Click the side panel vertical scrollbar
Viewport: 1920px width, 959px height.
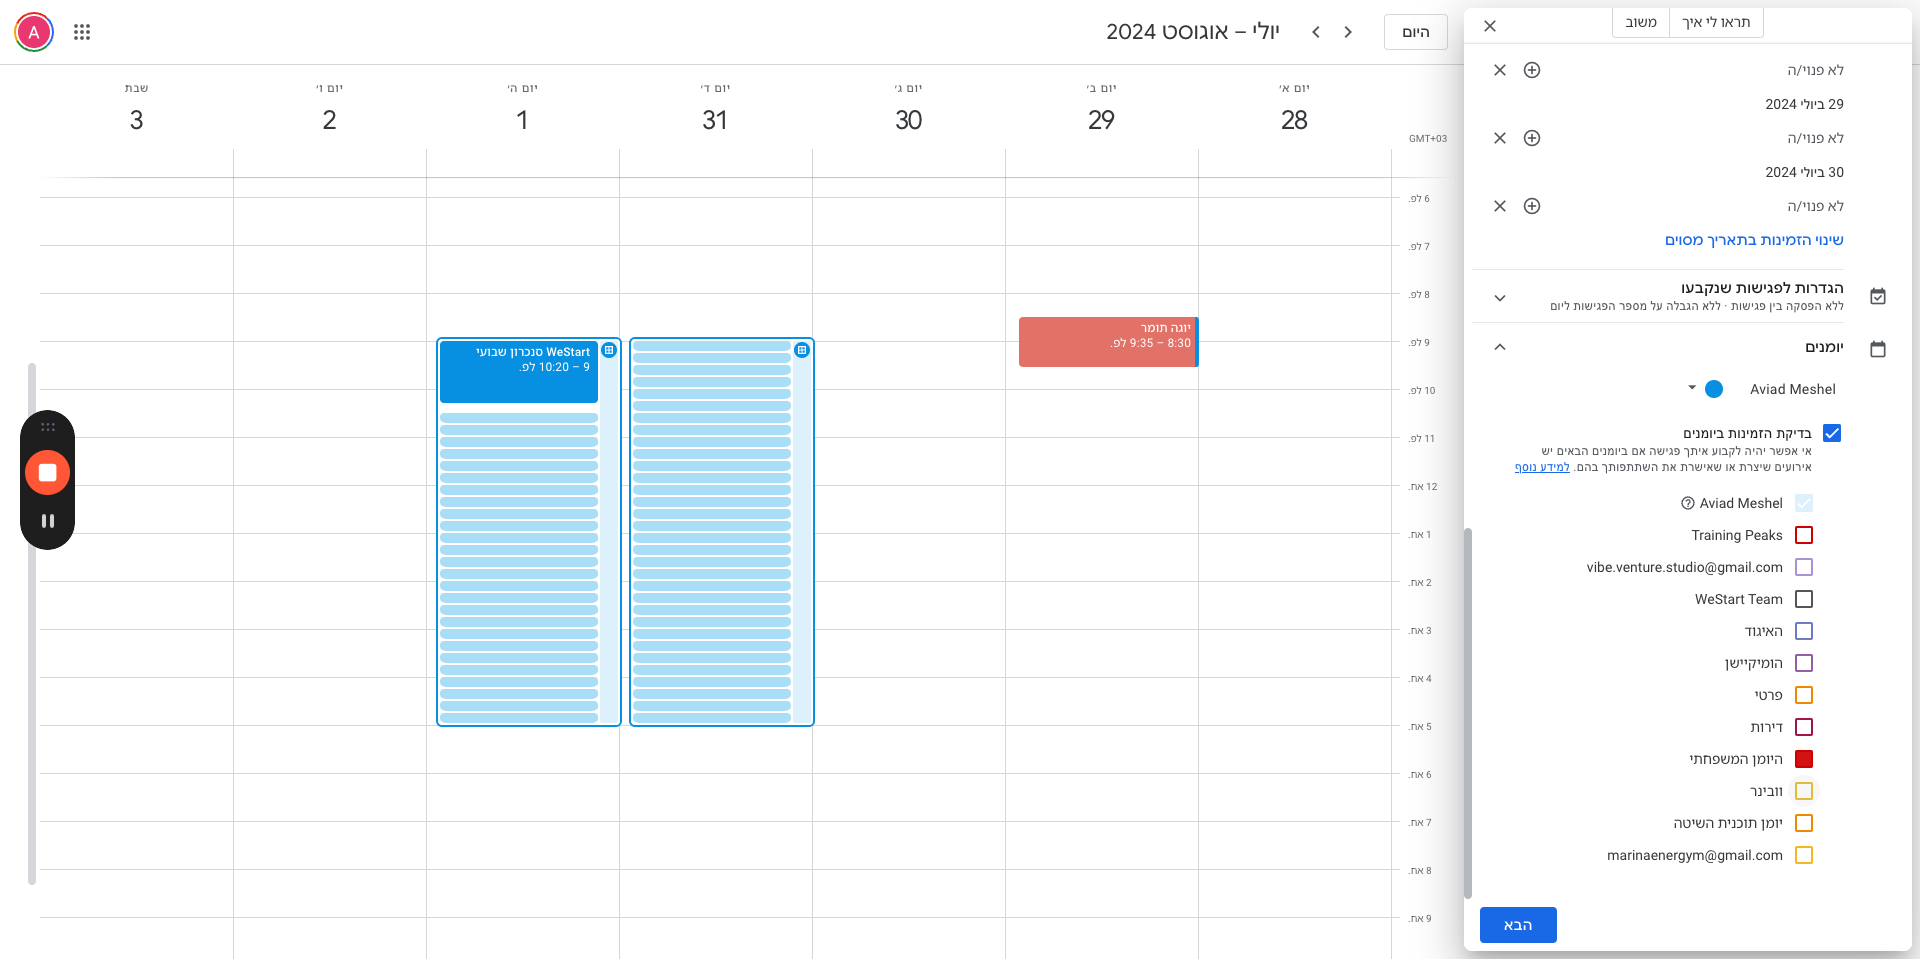pos(1468,712)
